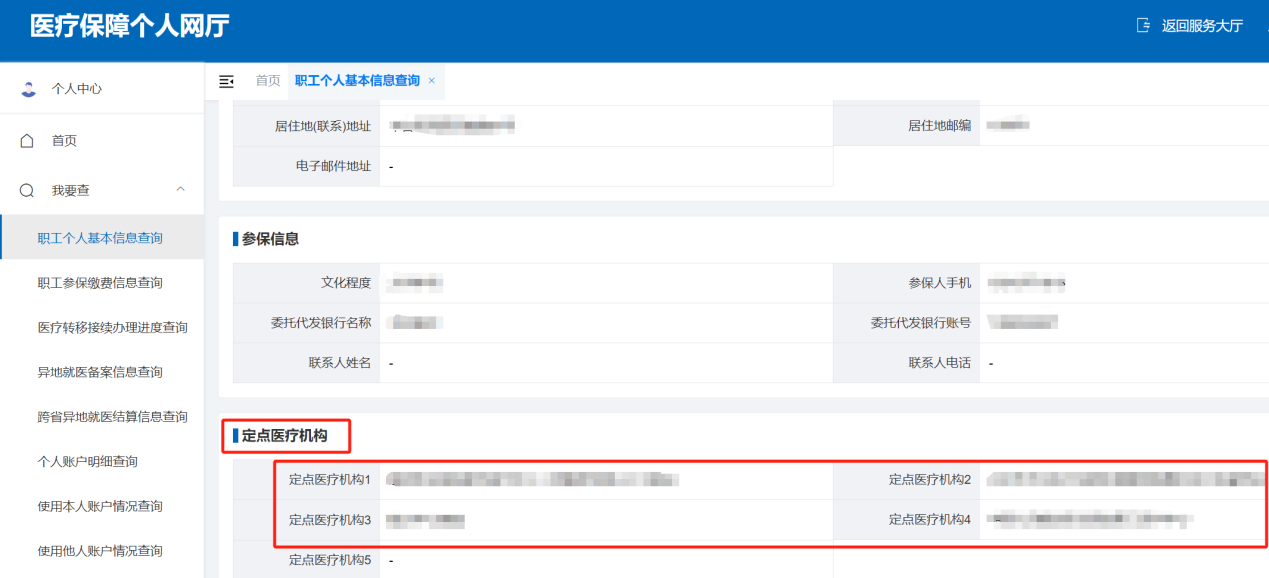Click the 定点医疗机构2 label
1269x578 pixels.
click(930, 480)
